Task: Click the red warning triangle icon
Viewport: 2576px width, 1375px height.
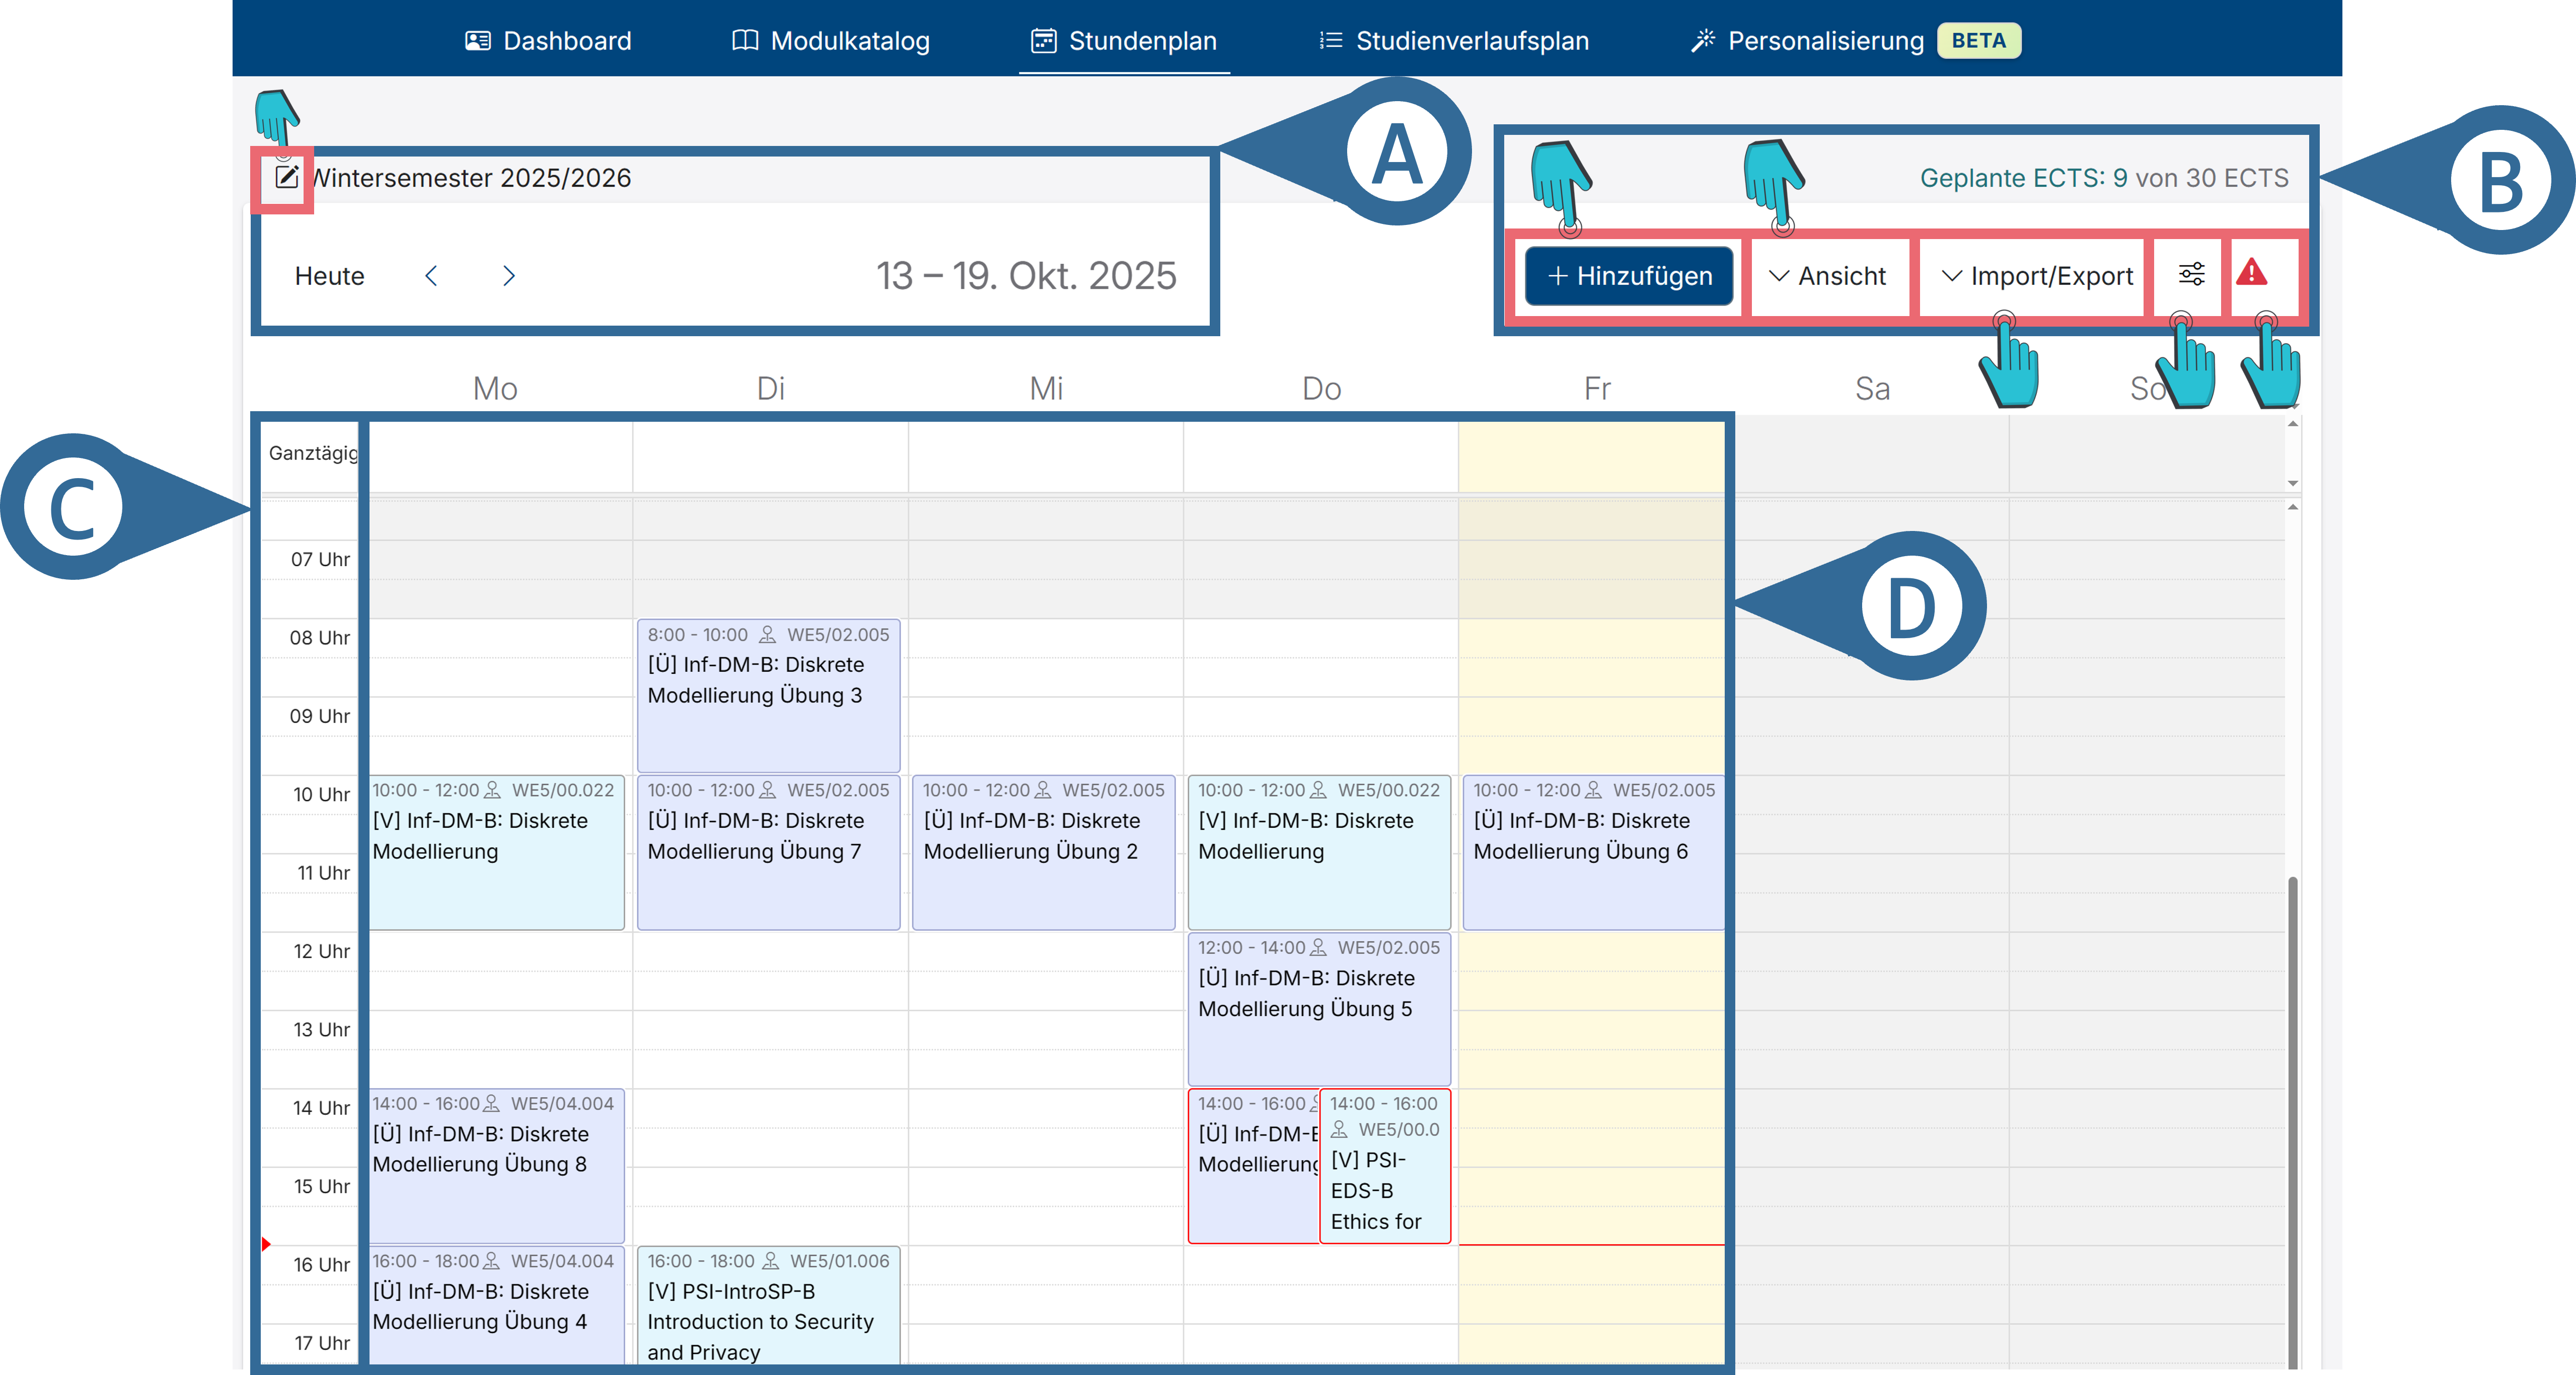Action: tap(2251, 272)
